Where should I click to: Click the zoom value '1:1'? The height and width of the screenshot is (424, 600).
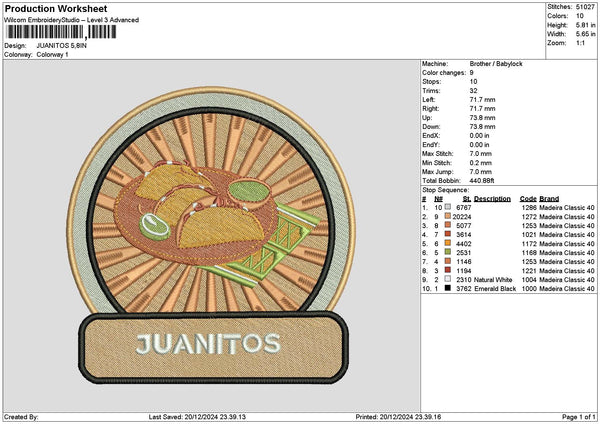point(580,43)
